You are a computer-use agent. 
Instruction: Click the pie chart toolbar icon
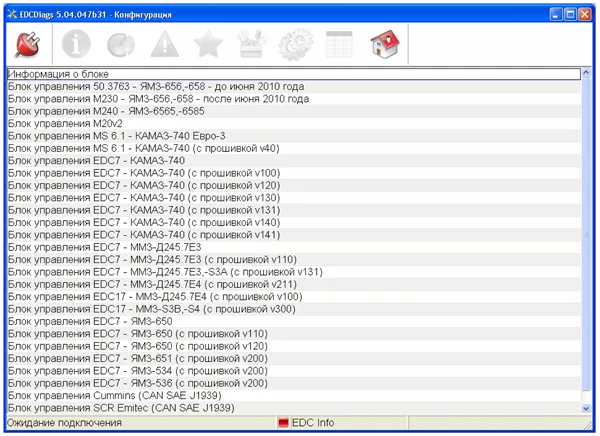click(121, 45)
